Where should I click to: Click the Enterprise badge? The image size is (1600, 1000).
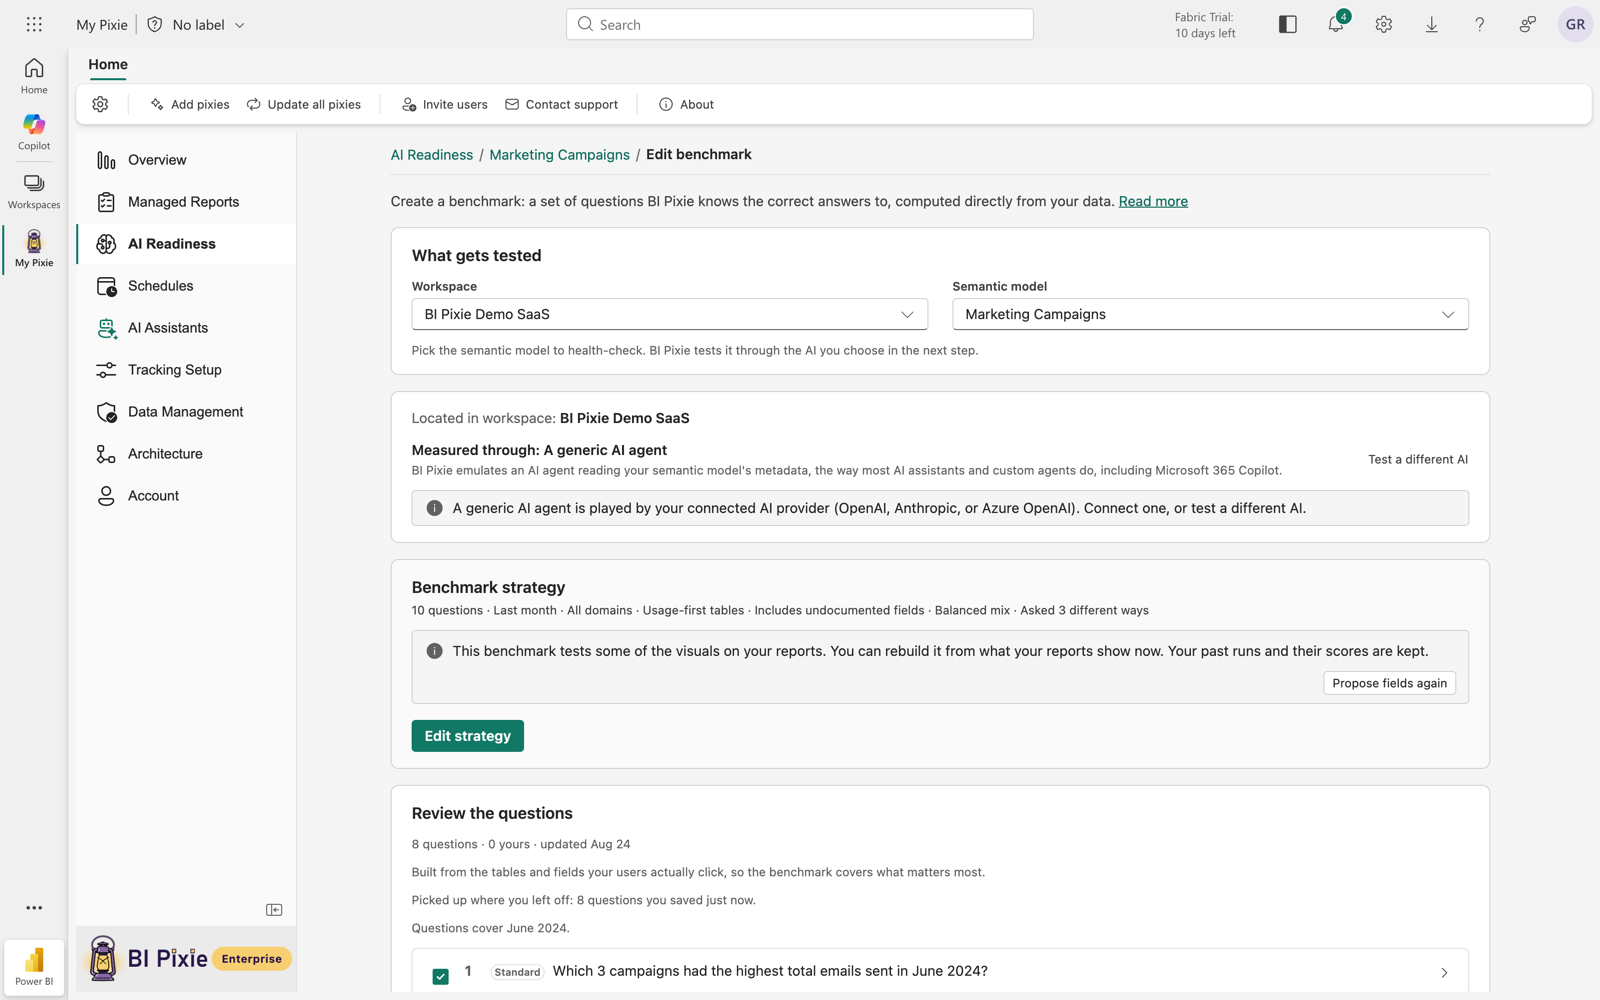pos(252,959)
